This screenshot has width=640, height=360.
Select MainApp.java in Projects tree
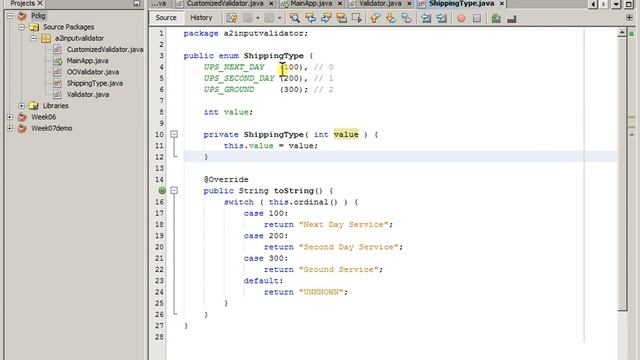tap(87, 61)
